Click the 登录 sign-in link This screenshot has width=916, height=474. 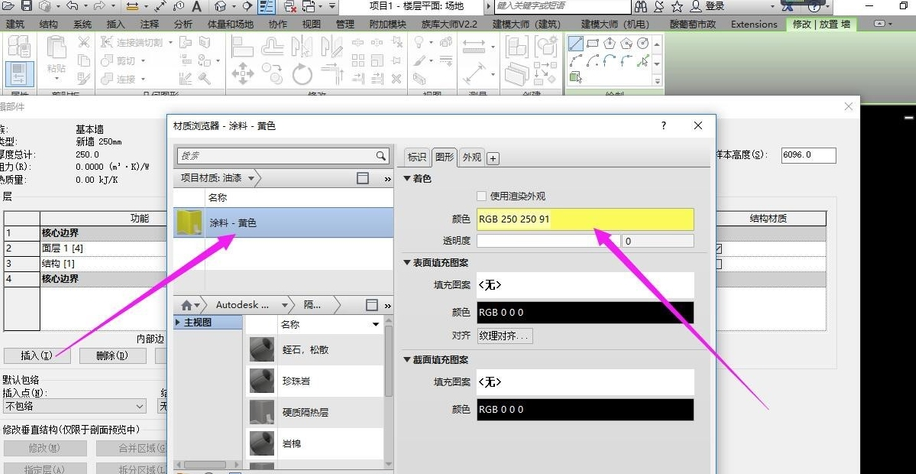point(714,6)
